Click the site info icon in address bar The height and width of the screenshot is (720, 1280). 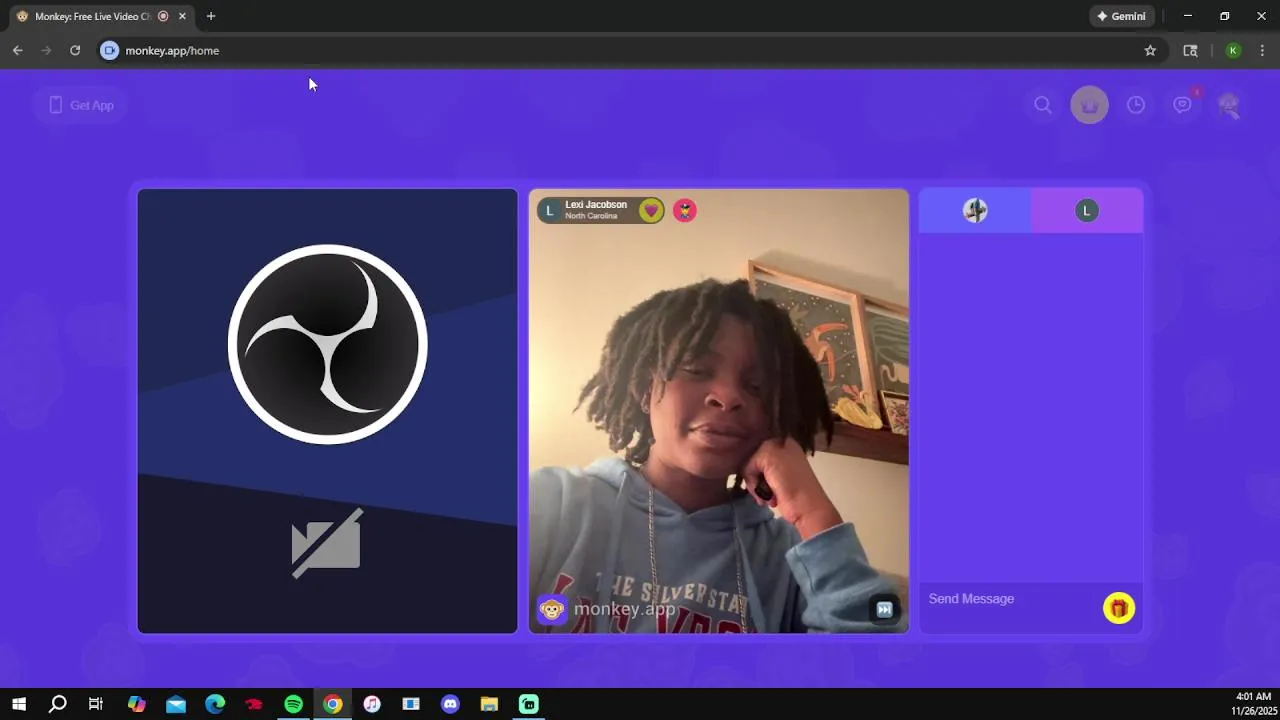110,50
